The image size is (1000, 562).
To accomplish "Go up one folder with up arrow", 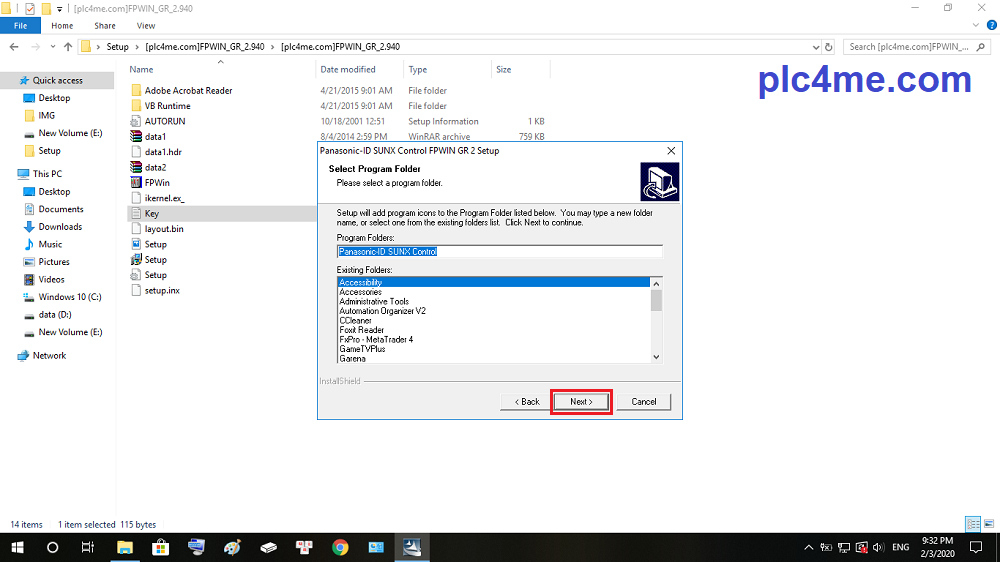I will (x=68, y=46).
